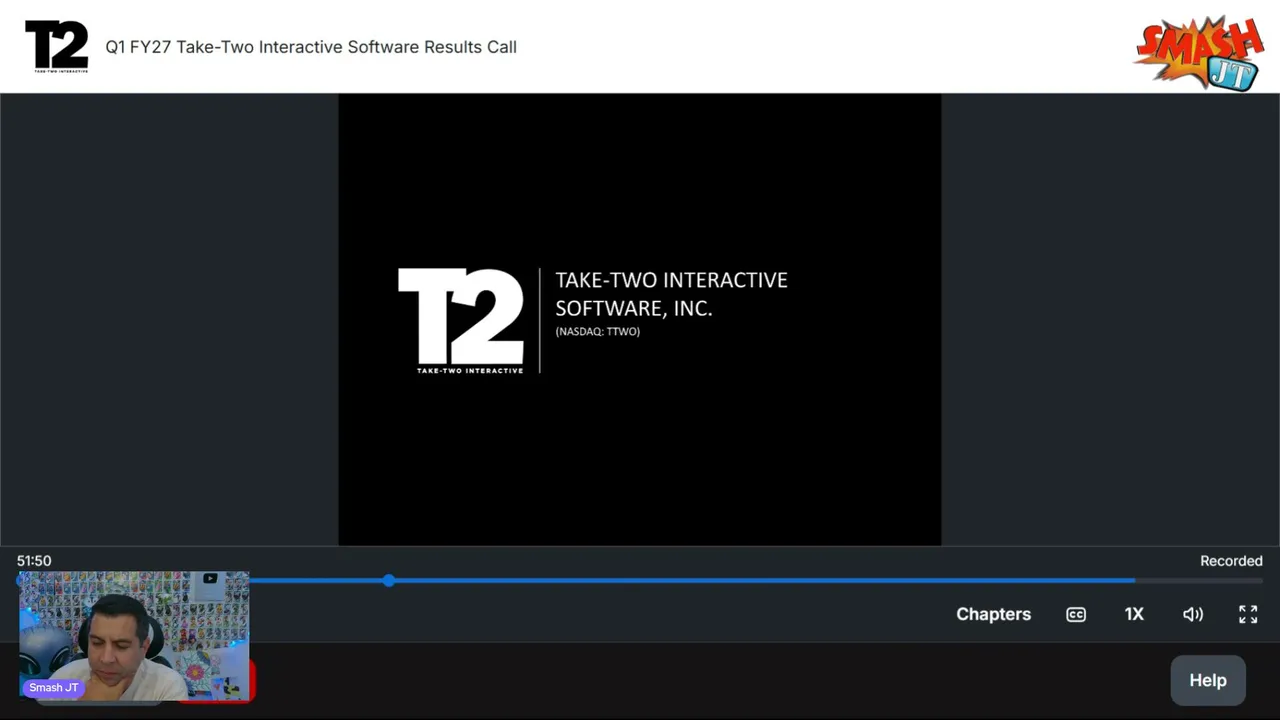Click the "51:50" elapsed time

[34, 561]
